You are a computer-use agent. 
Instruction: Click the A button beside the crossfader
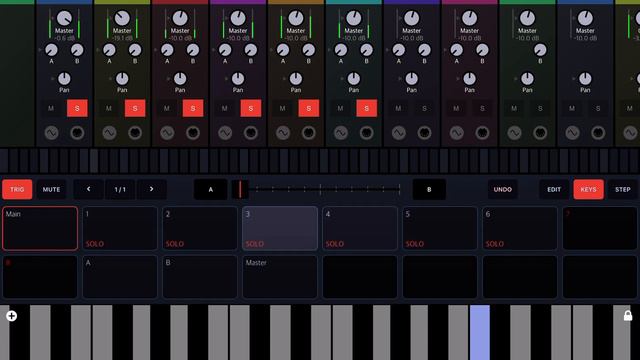211,189
